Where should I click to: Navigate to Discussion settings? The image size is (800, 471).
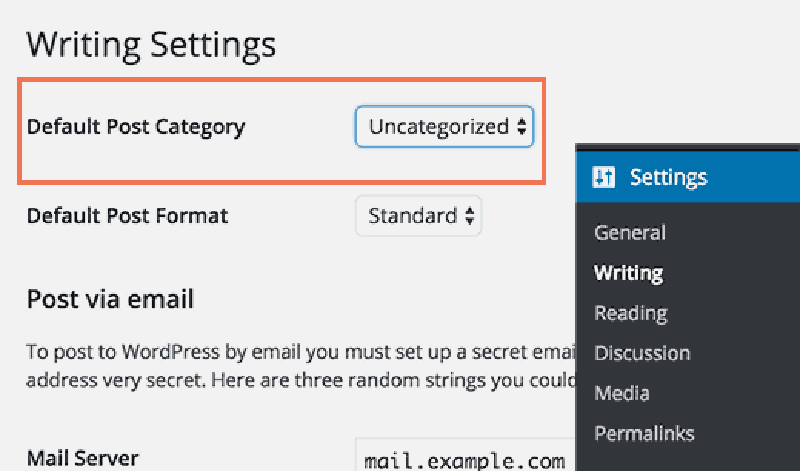(x=642, y=353)
